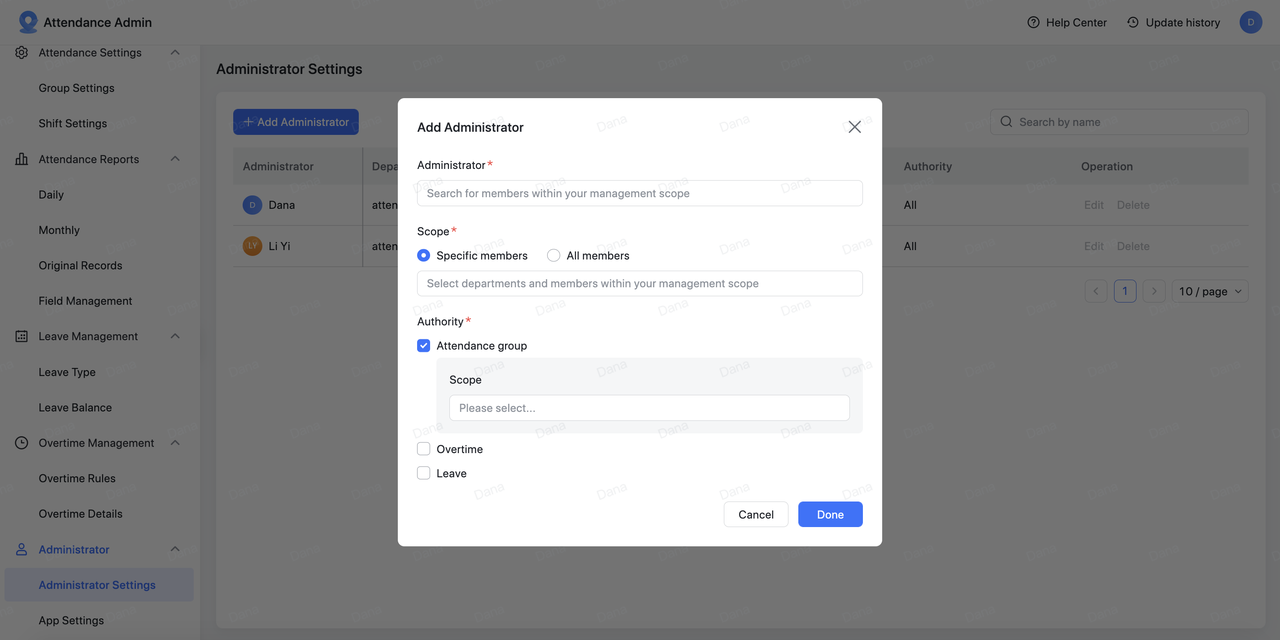The width and height of the screenshot is (1280, 640).
Task: Click the Overtime Management clock icon
Action: (22, 443)
